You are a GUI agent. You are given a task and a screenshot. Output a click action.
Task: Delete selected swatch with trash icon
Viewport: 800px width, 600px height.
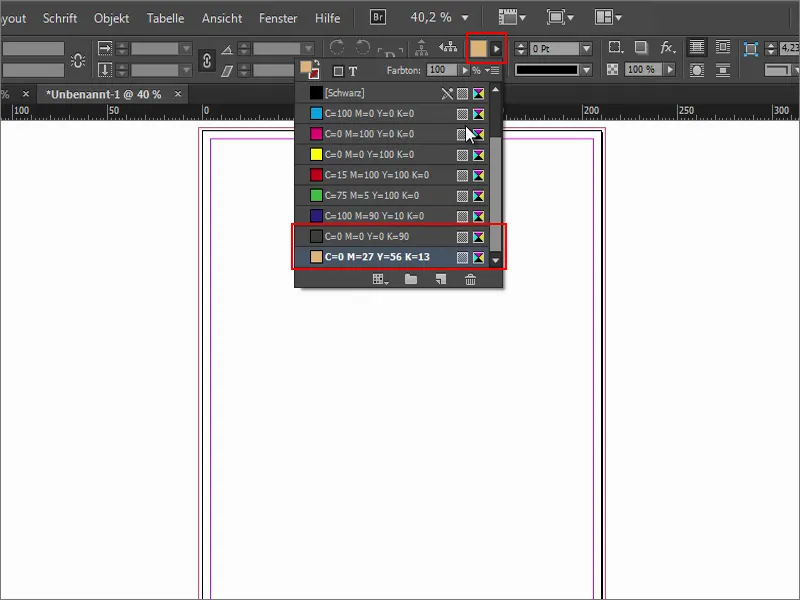pyautogui.click(x=470, y=279)
